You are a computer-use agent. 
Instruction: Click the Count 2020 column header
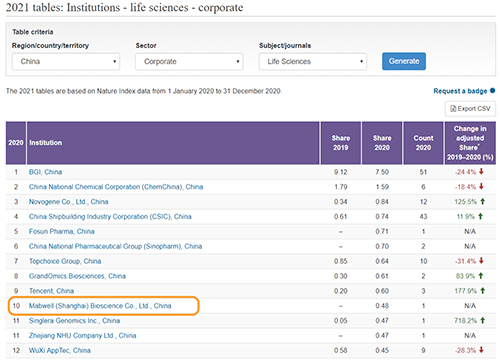point(423,143)
